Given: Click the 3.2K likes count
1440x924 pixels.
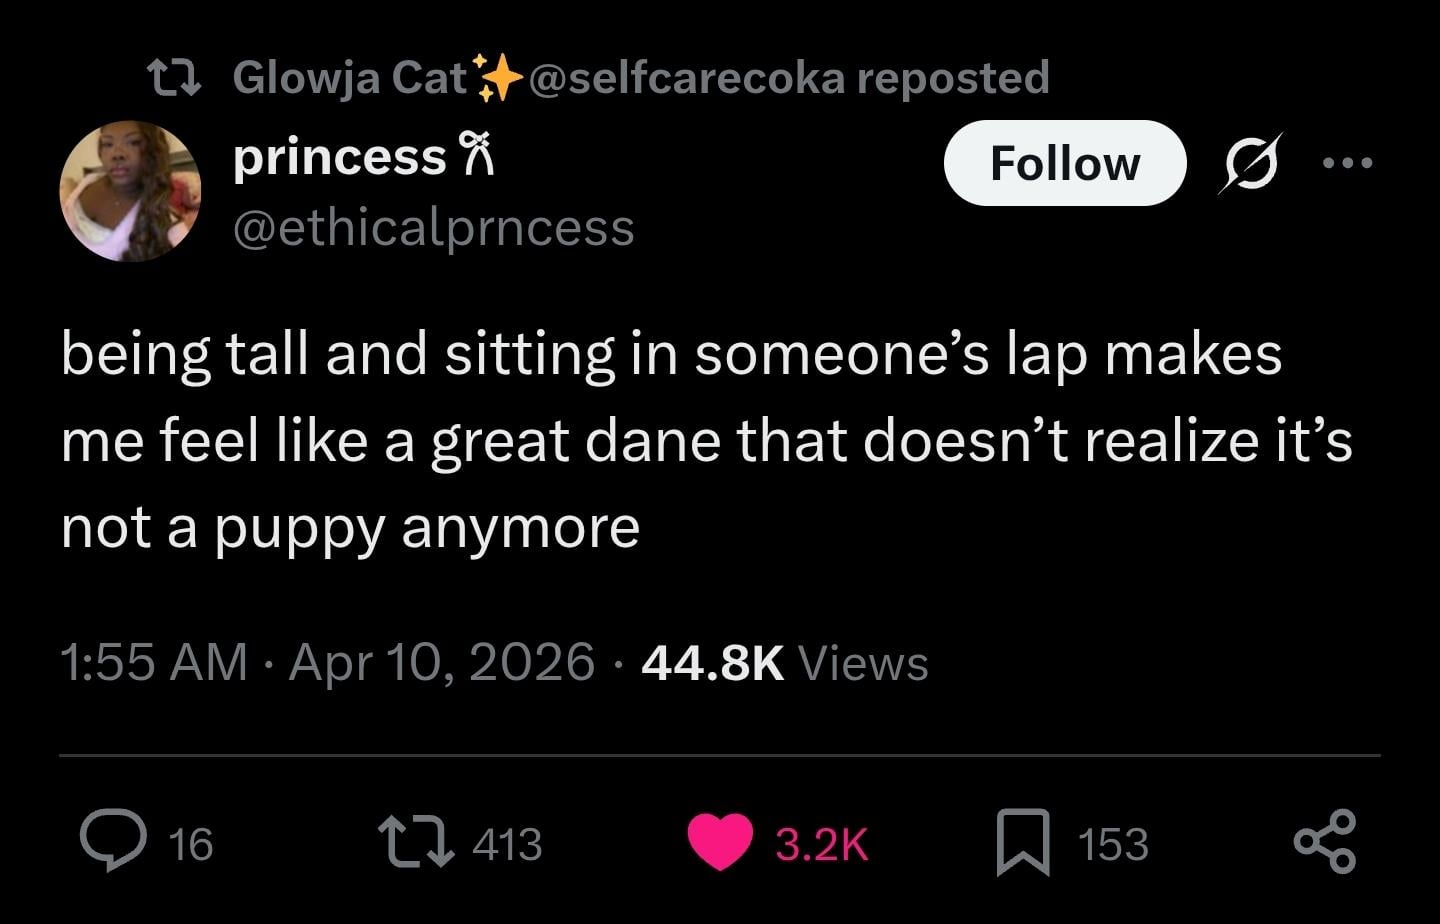Looking at the screenshot, I should point(822,844).
